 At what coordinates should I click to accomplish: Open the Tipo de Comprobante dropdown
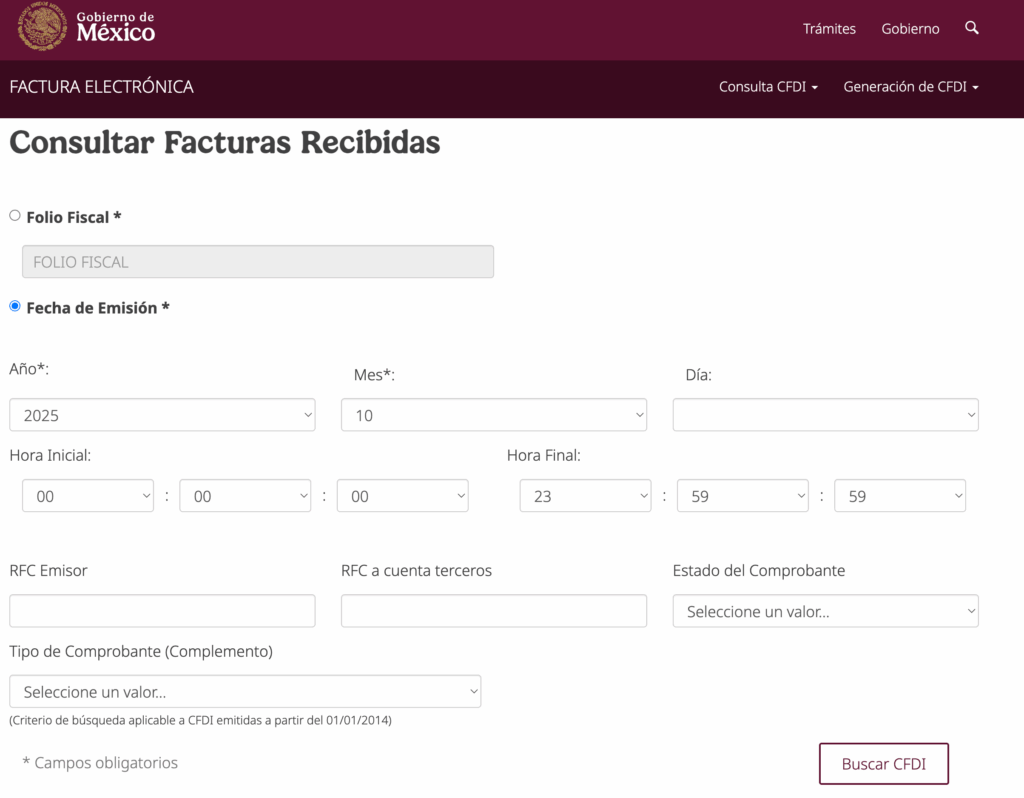tap(245, 691)
